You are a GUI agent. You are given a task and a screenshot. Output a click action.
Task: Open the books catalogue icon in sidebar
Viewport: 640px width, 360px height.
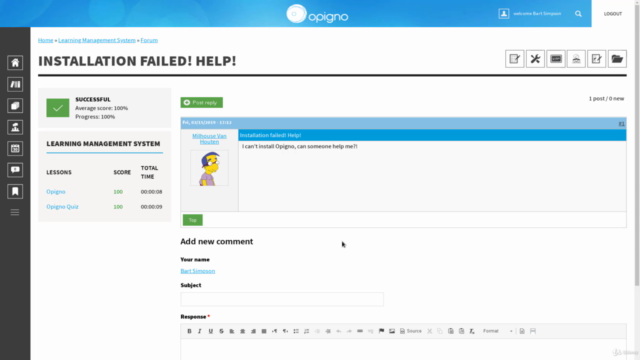(x=15, y=84)
